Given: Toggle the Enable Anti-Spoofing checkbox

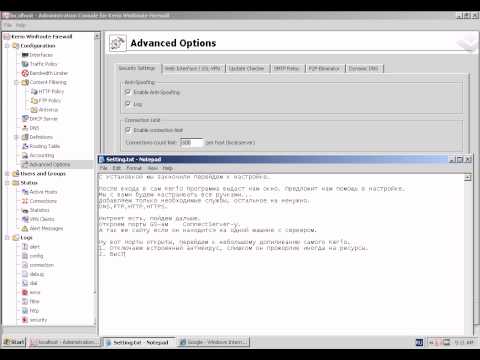Looking at the screenshot, I should pos(128,92).
